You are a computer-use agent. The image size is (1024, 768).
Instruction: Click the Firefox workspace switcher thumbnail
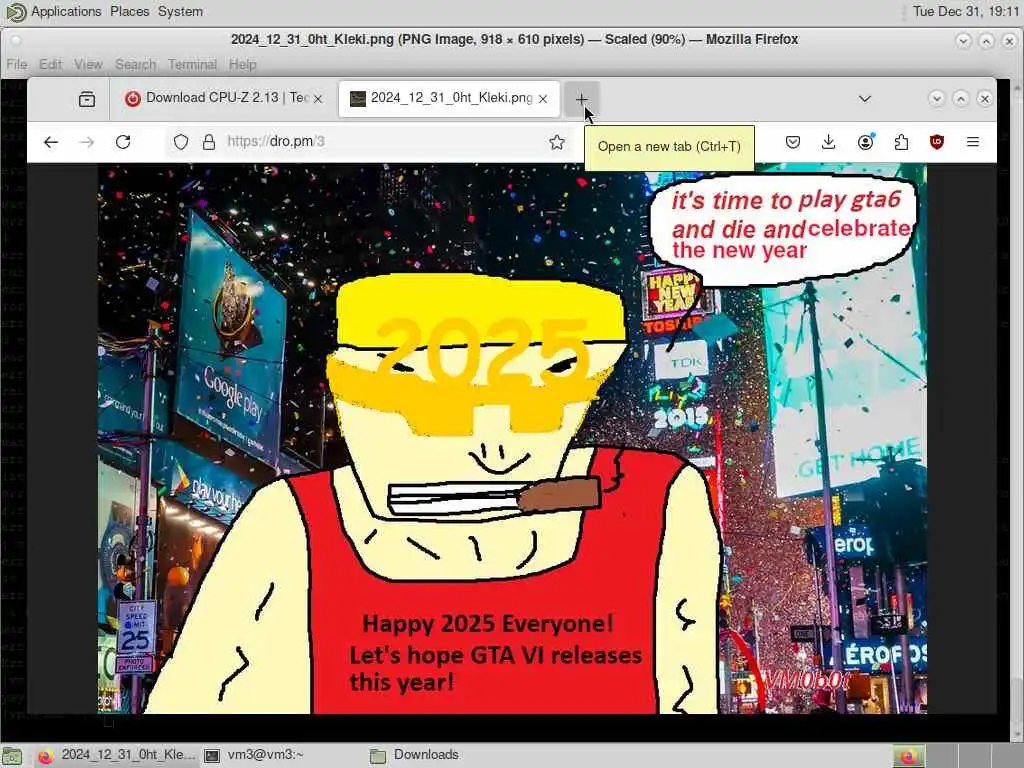[x=909, y=756]
